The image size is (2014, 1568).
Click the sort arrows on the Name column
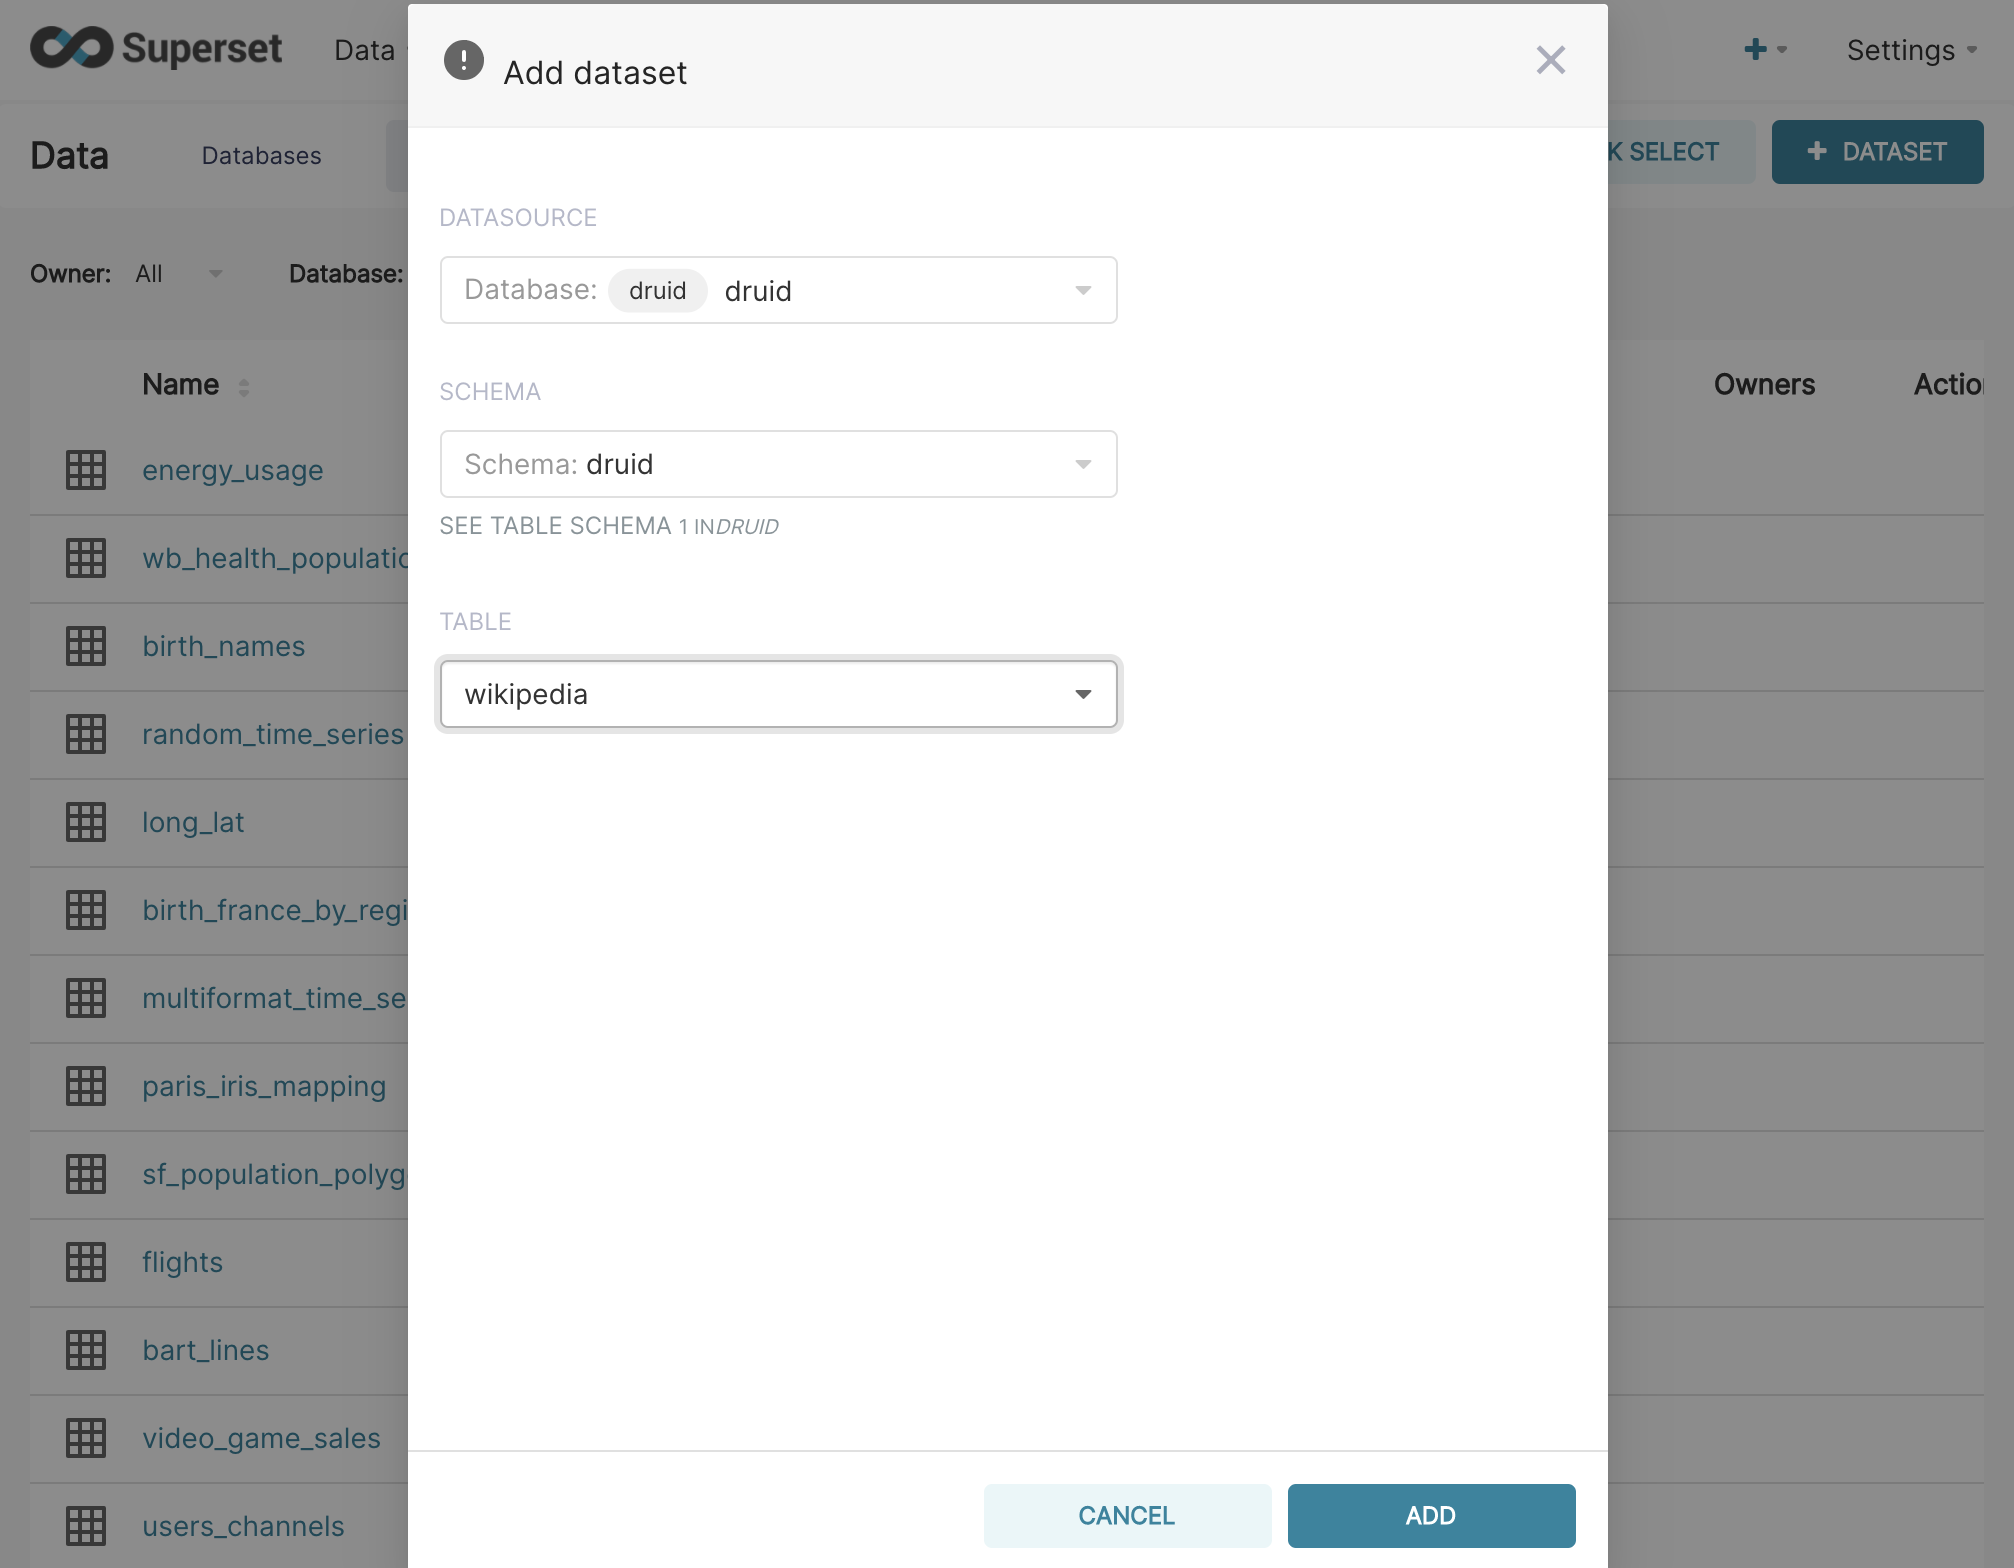click(243, 388)
